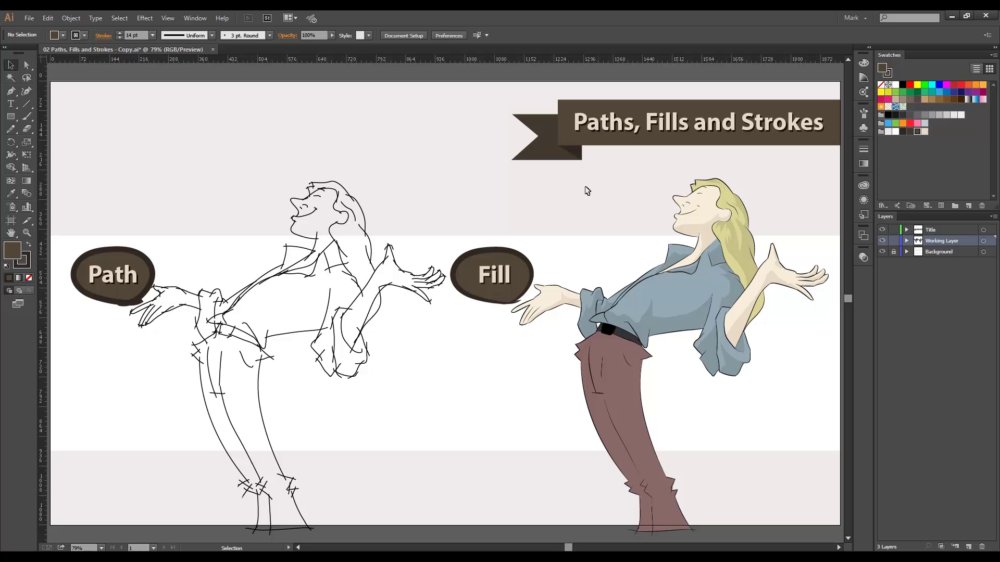The width and height of the screenshot is (1000, 562).
Task: Open the Window menu
Action: [x=195, y=18]
